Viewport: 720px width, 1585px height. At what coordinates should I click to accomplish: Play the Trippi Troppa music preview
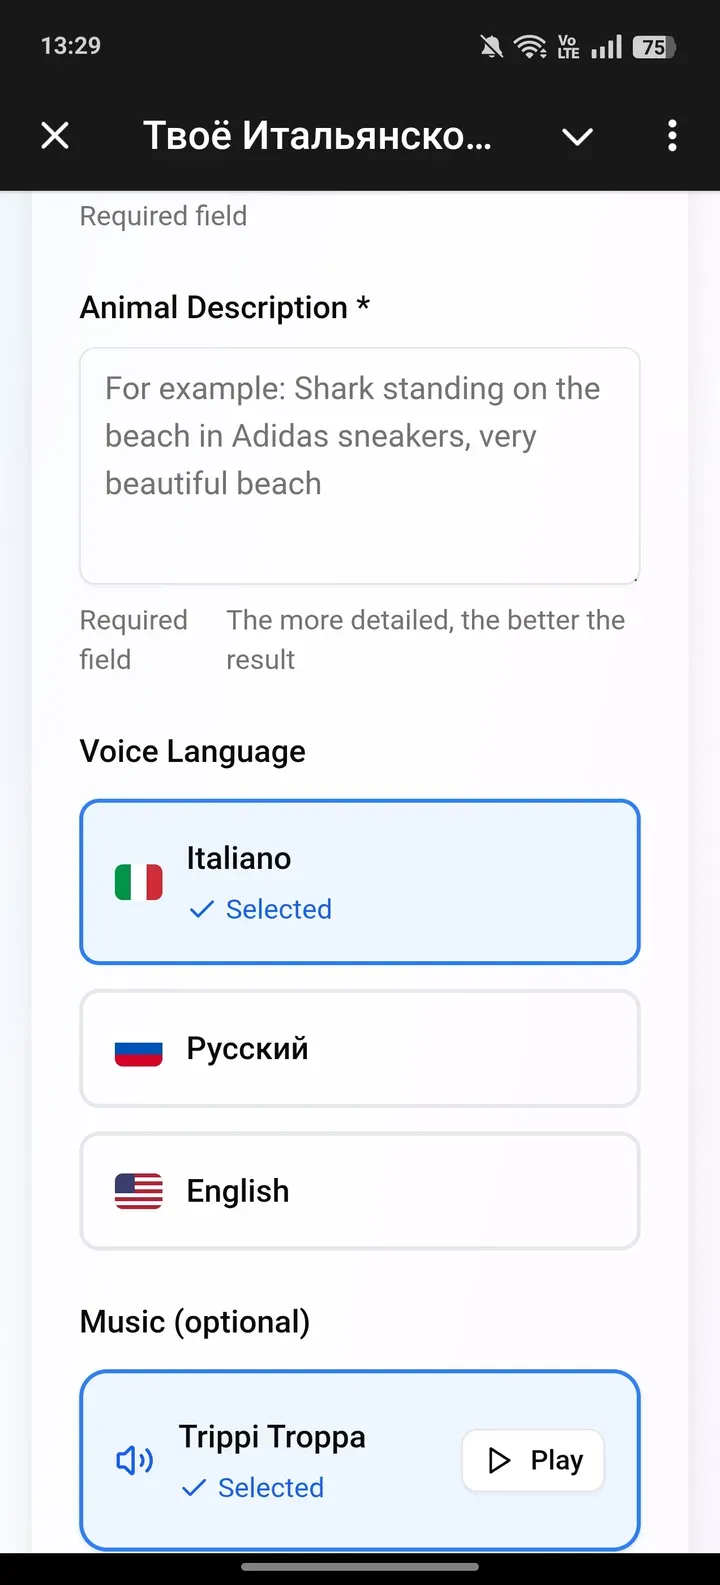(532, 1460)
